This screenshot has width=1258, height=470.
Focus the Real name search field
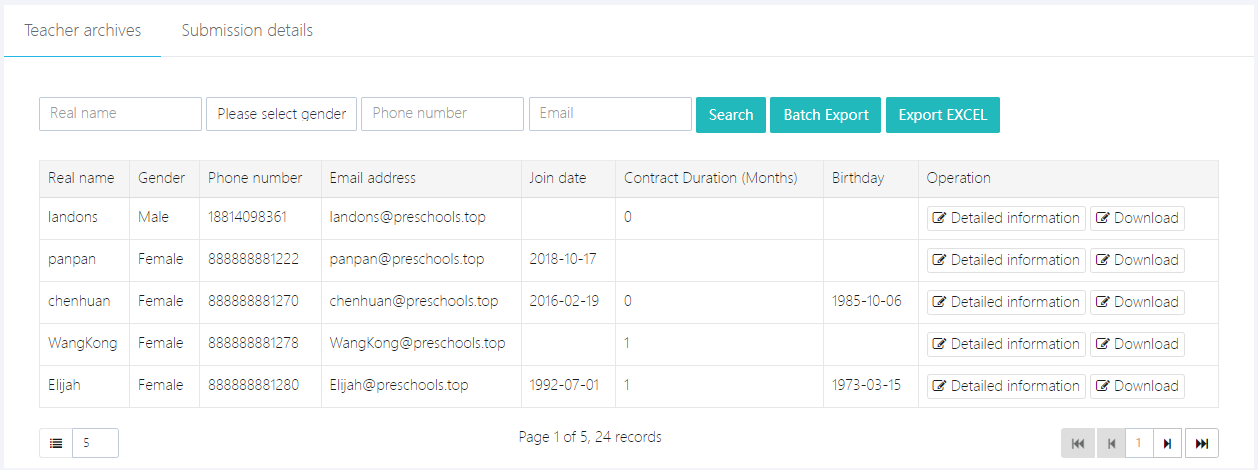(120, 114)
